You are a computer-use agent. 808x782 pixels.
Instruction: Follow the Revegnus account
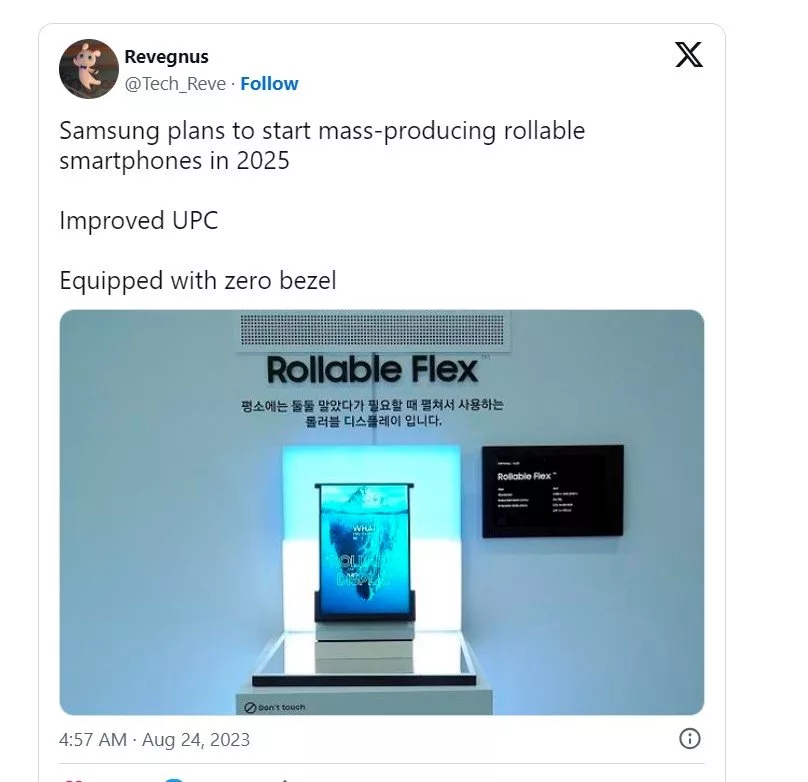(x=269, y=83)
